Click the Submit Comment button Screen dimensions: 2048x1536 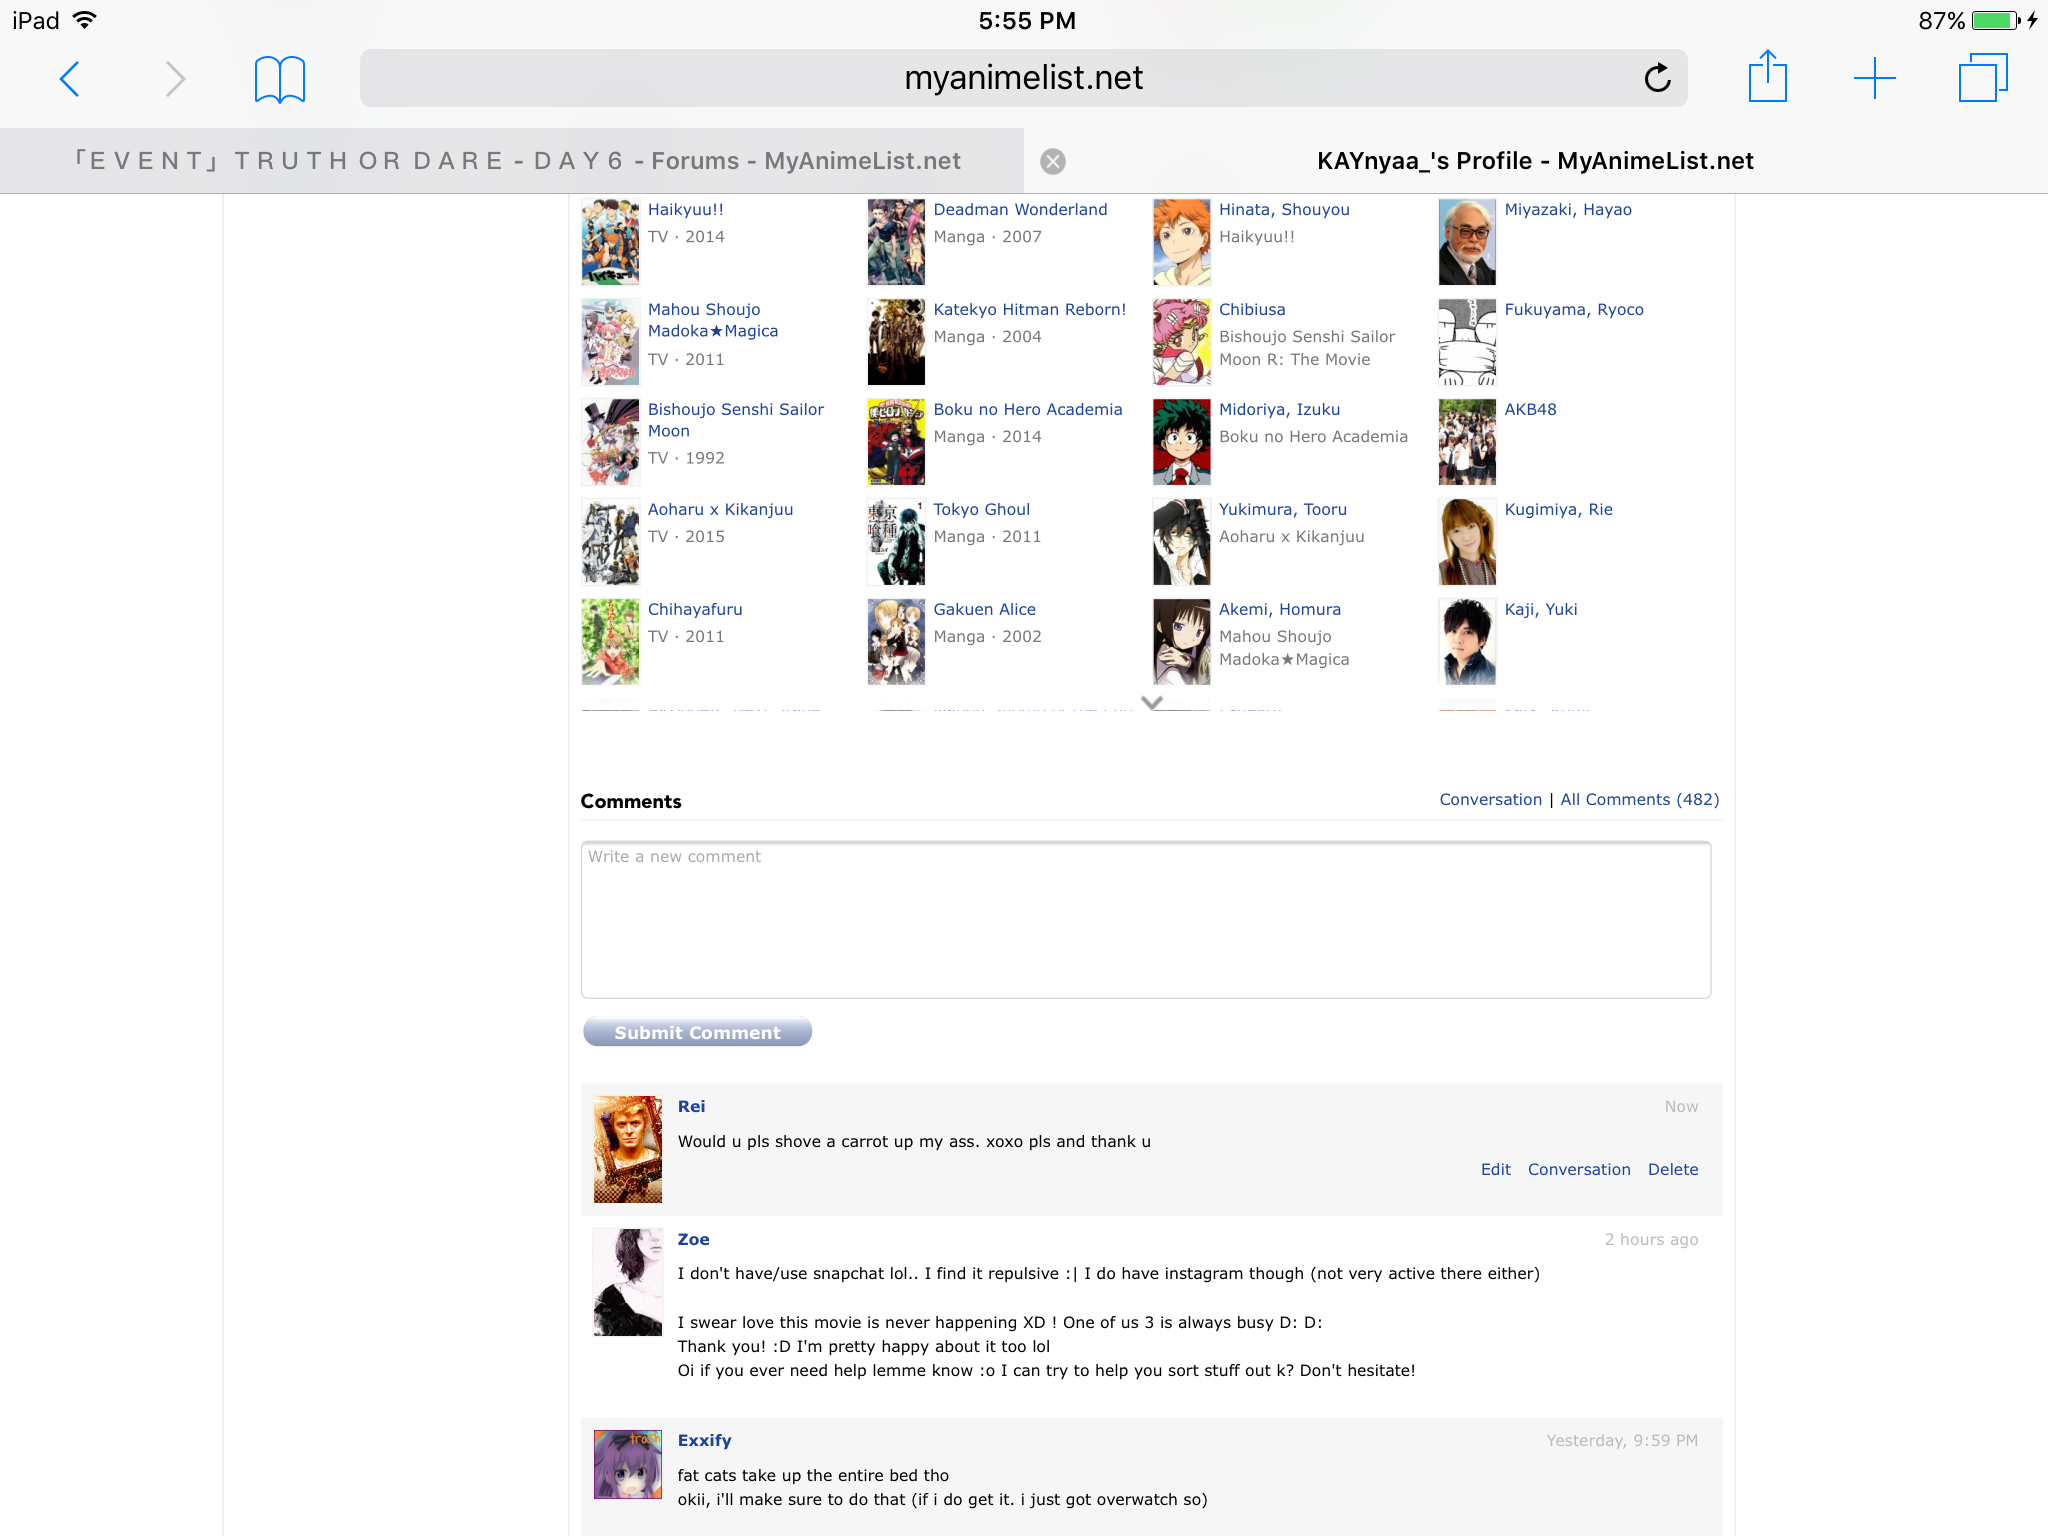coord(697,1032)
